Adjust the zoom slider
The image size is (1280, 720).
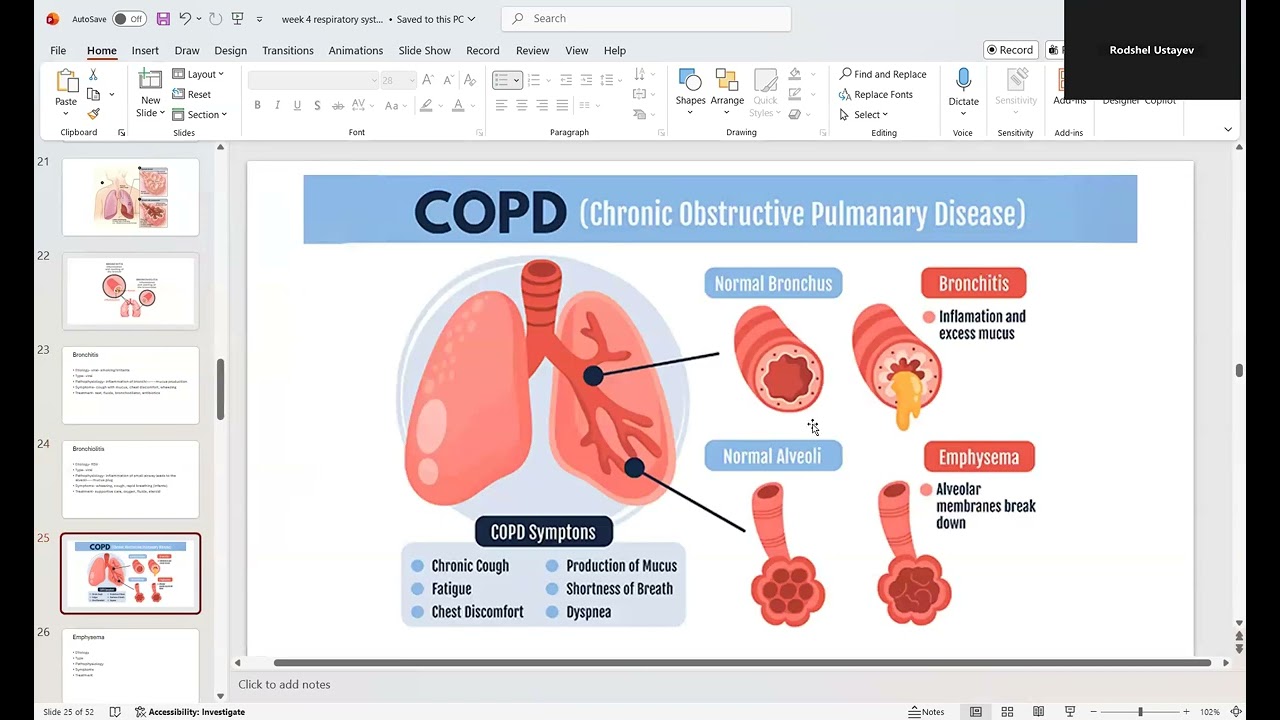tap(1140, 712)
